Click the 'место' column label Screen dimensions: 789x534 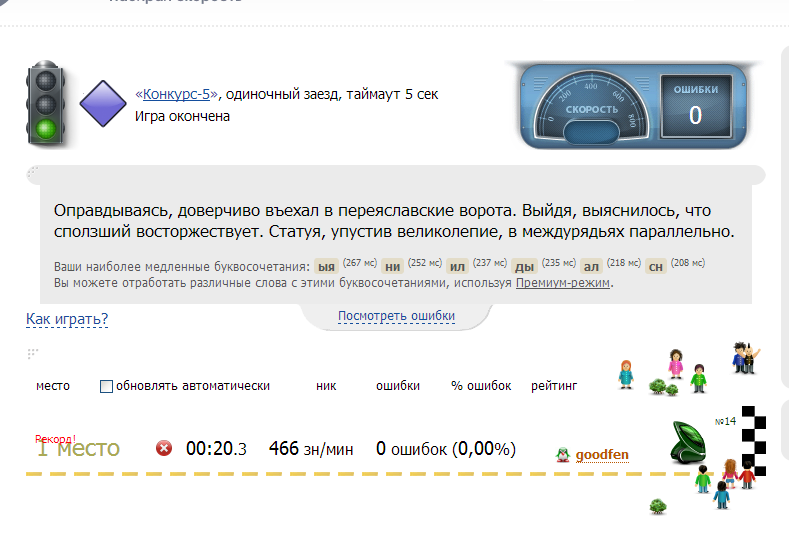(53, 386)
